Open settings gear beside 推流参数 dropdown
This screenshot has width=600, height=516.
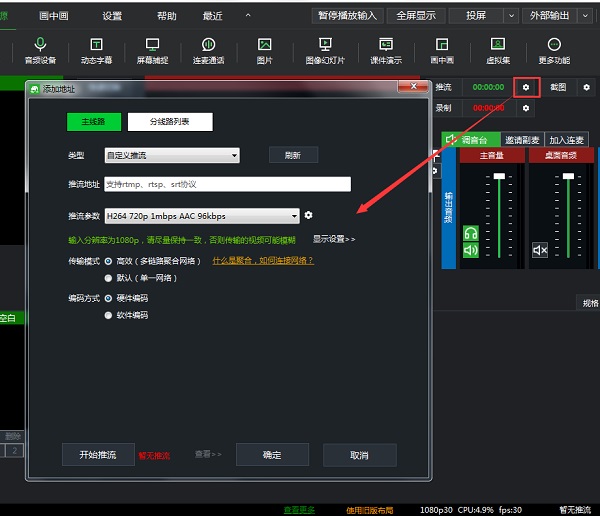click(x=309, y=216)
